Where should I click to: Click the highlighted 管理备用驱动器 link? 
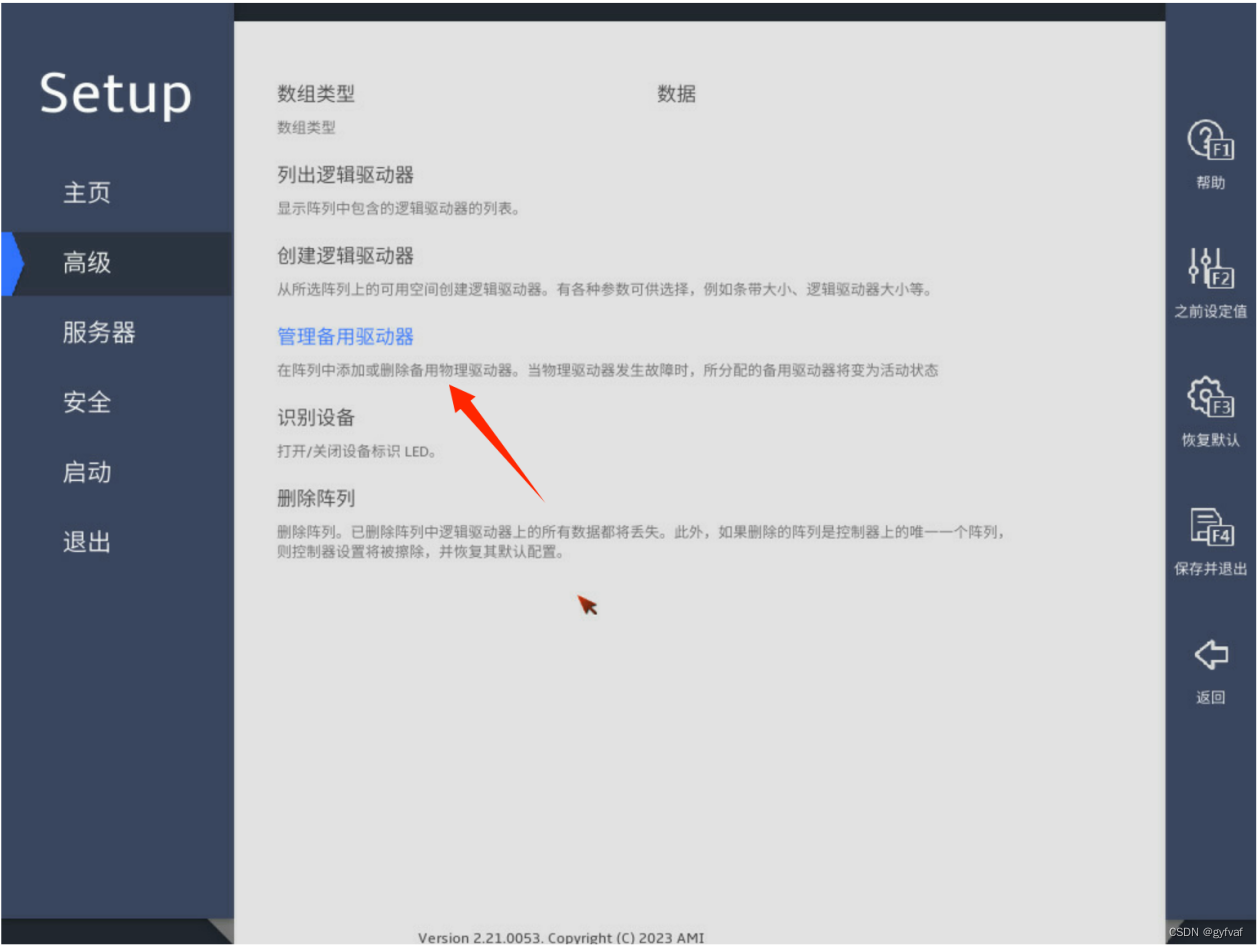345,337
